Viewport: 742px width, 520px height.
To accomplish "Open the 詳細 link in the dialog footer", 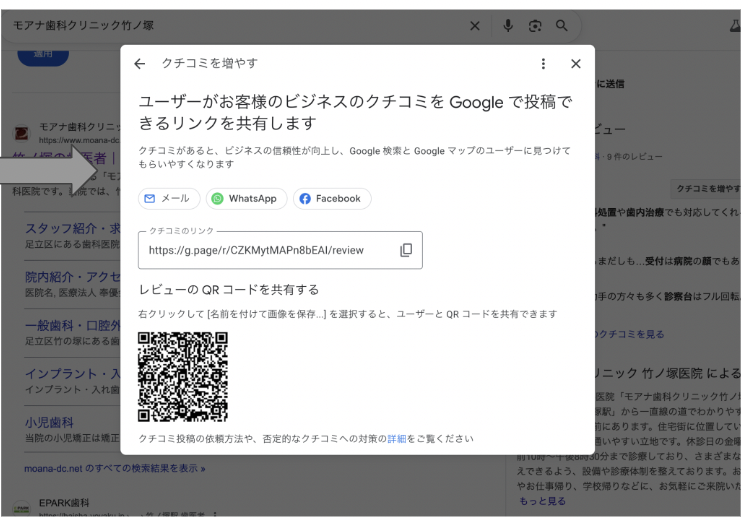I will (x=397, y=439).
